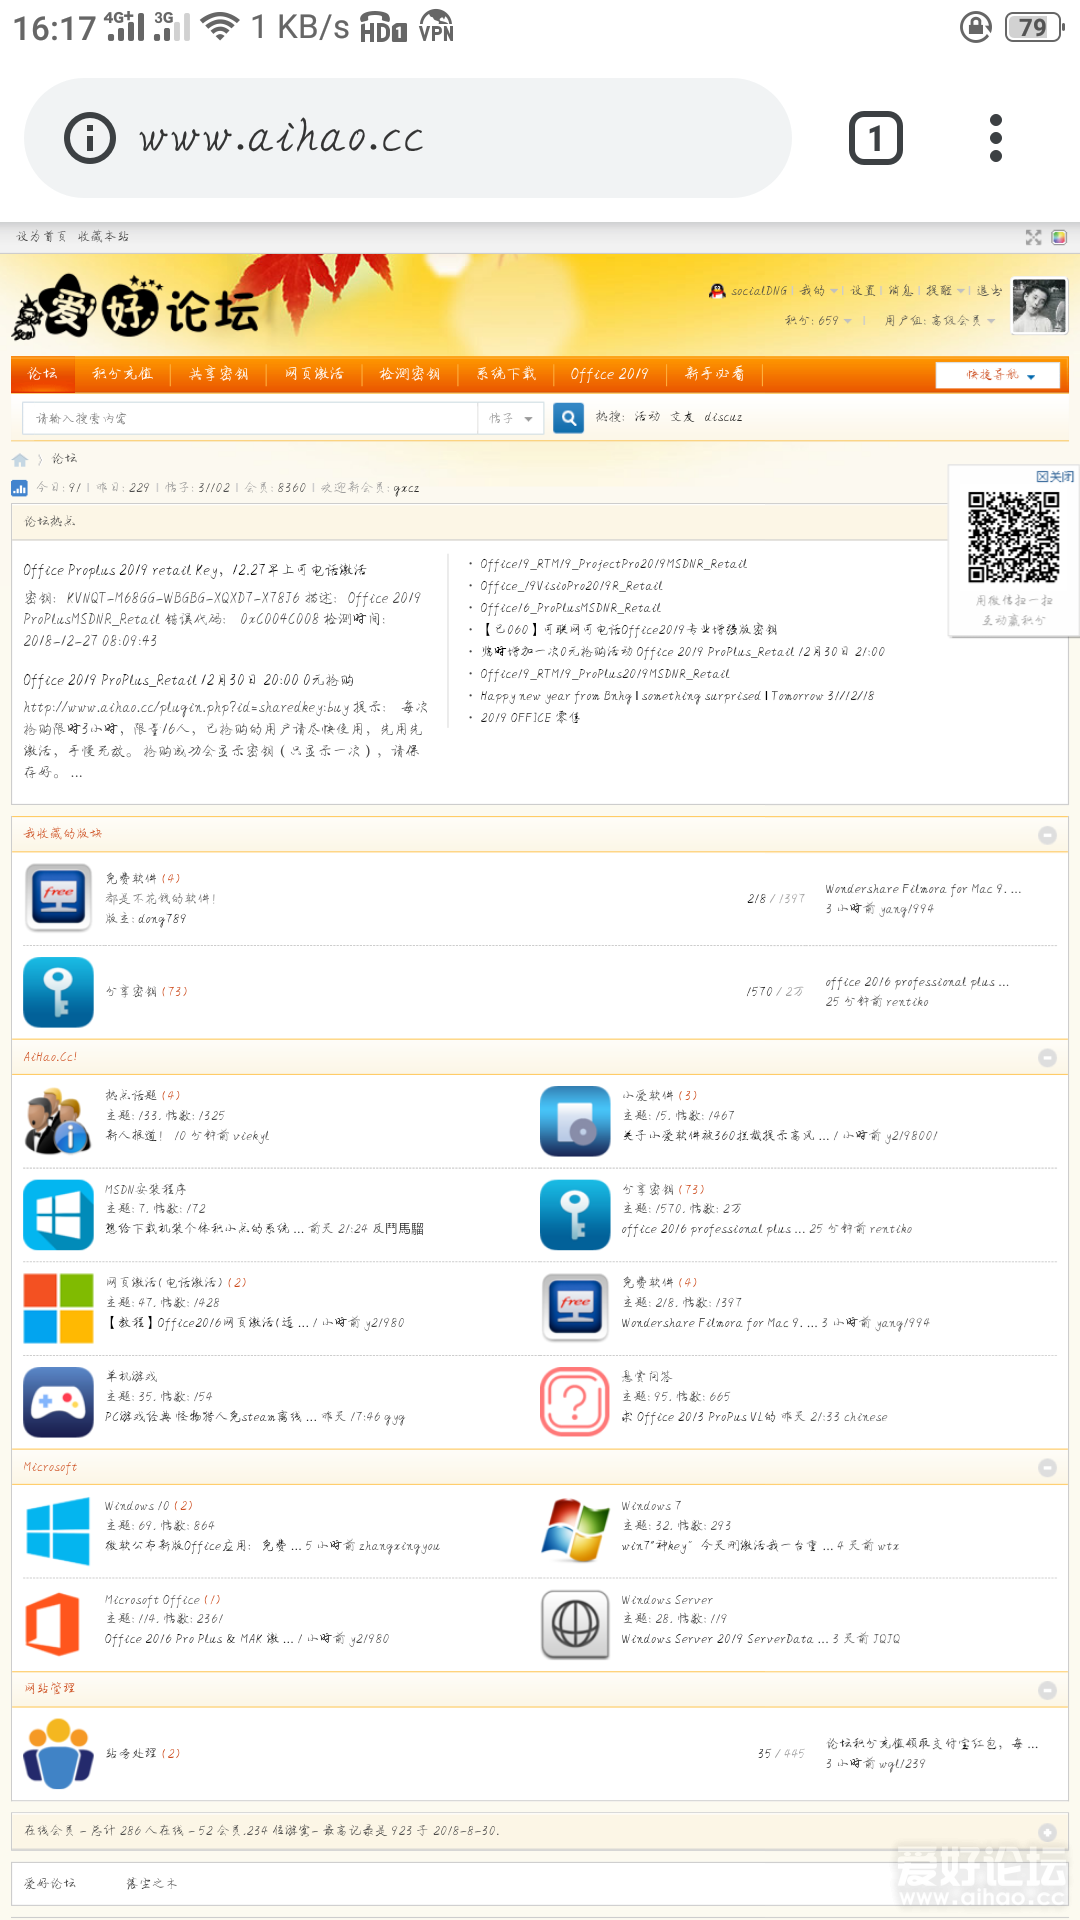Screen dimensions: 1080x1920
Task: Toggle widescreen view with the expand-arrows icon
Action: [x=1033, y=237]
